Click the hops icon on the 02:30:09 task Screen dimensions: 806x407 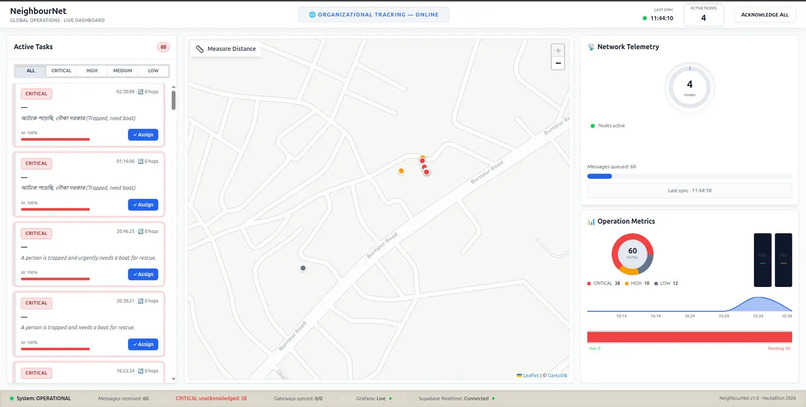140,91
